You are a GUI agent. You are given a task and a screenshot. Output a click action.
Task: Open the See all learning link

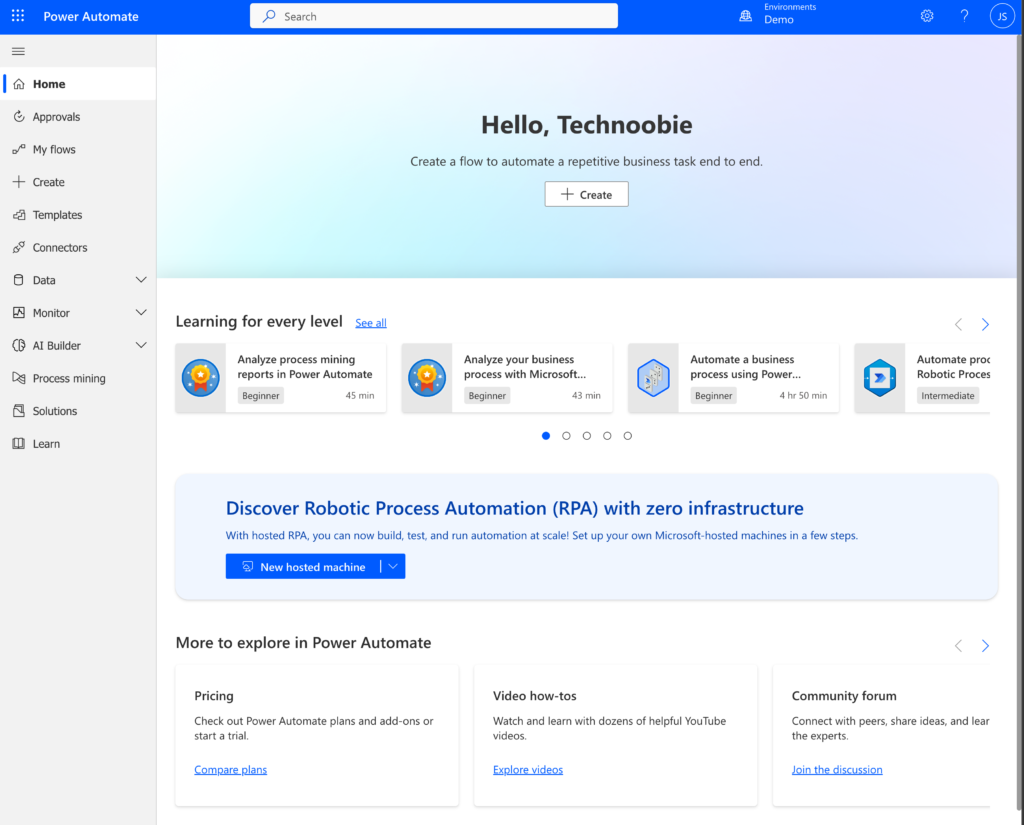tap(371, 323)
